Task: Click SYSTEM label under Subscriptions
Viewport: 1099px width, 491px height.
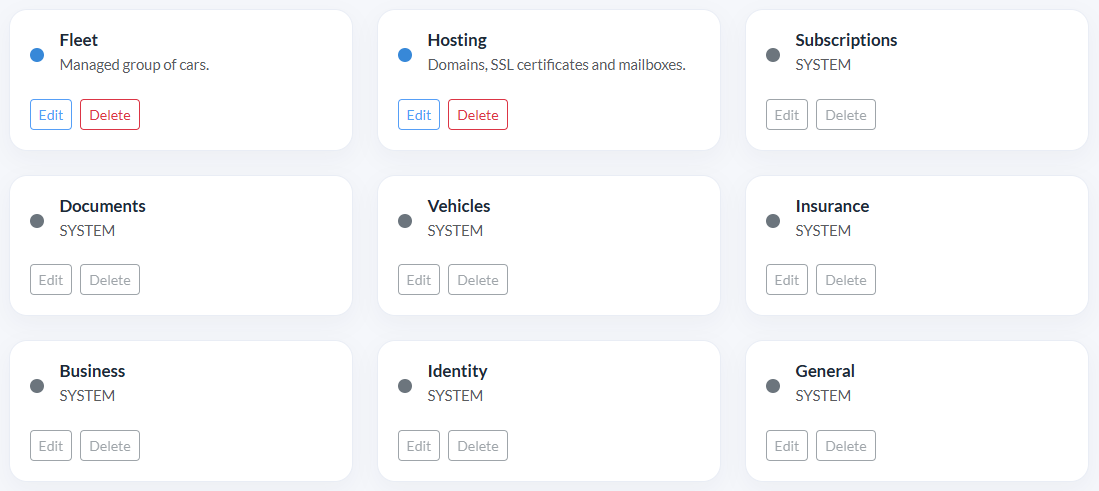Action: (x=823, y=65)
